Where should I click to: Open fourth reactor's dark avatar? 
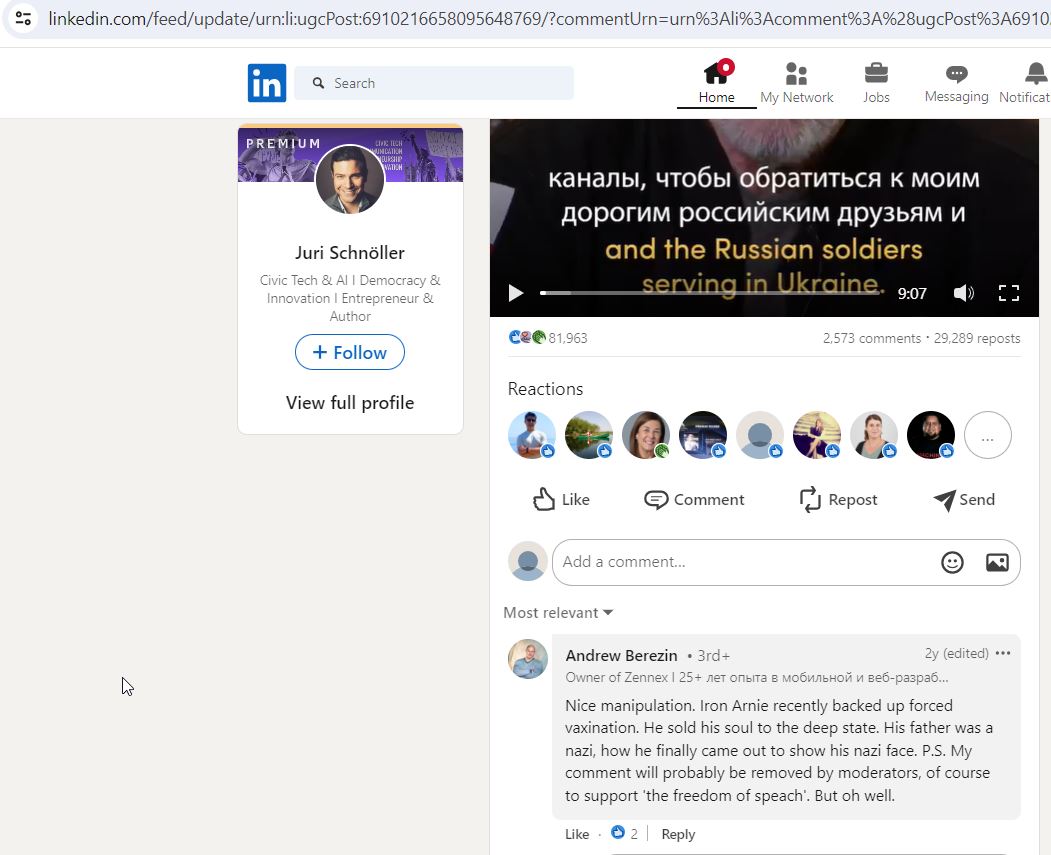[x=702, y=435]
